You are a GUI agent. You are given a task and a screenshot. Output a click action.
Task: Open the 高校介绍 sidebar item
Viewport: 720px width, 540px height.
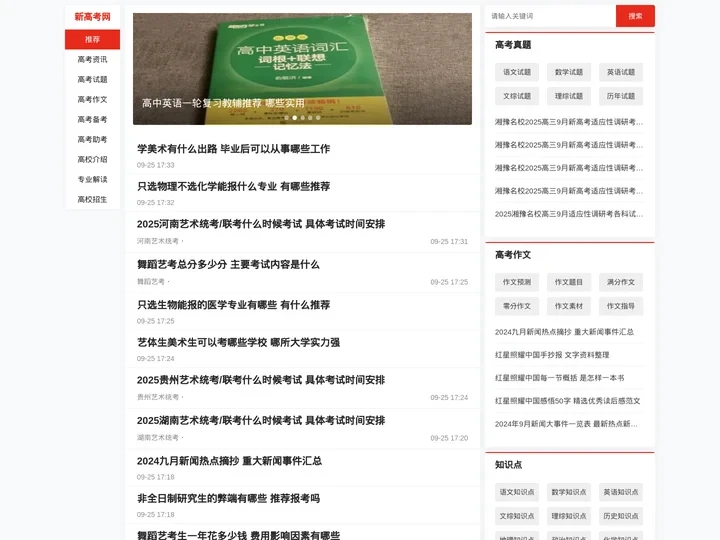[92, 159]
